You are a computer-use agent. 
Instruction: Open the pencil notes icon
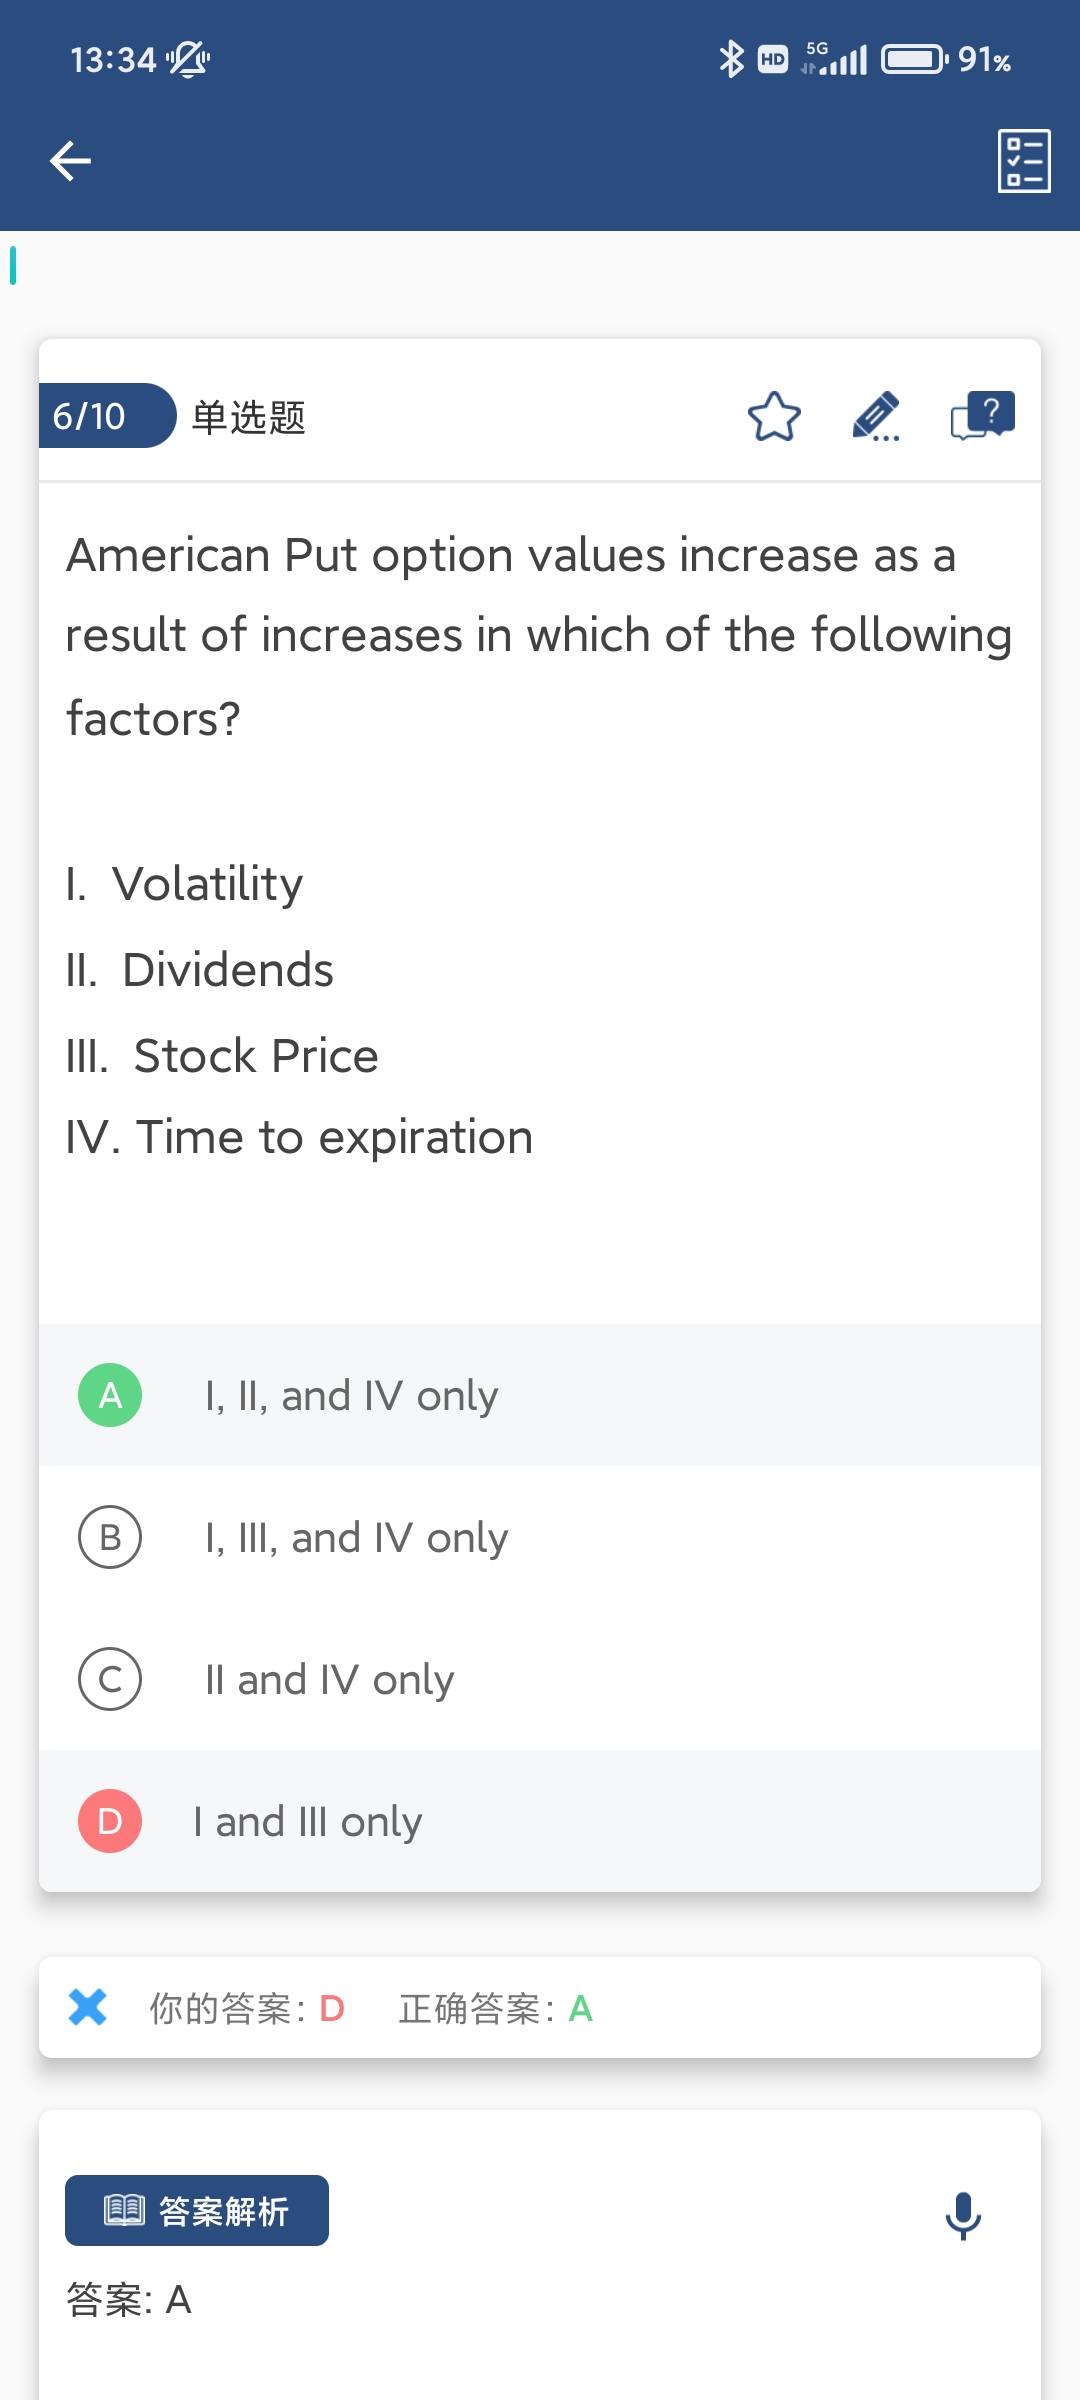coord(876,417)
